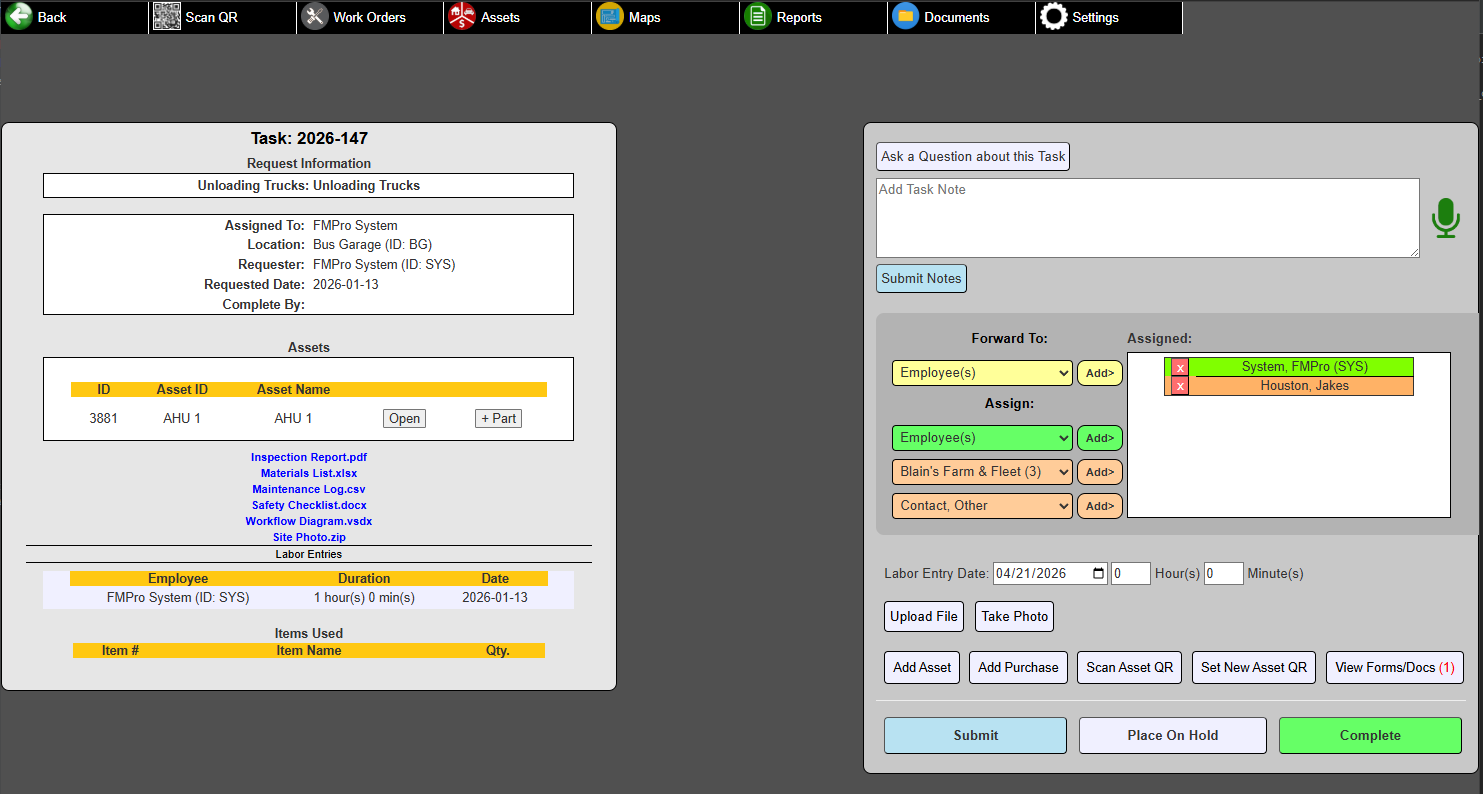Go to Assets via red icon

462,17
